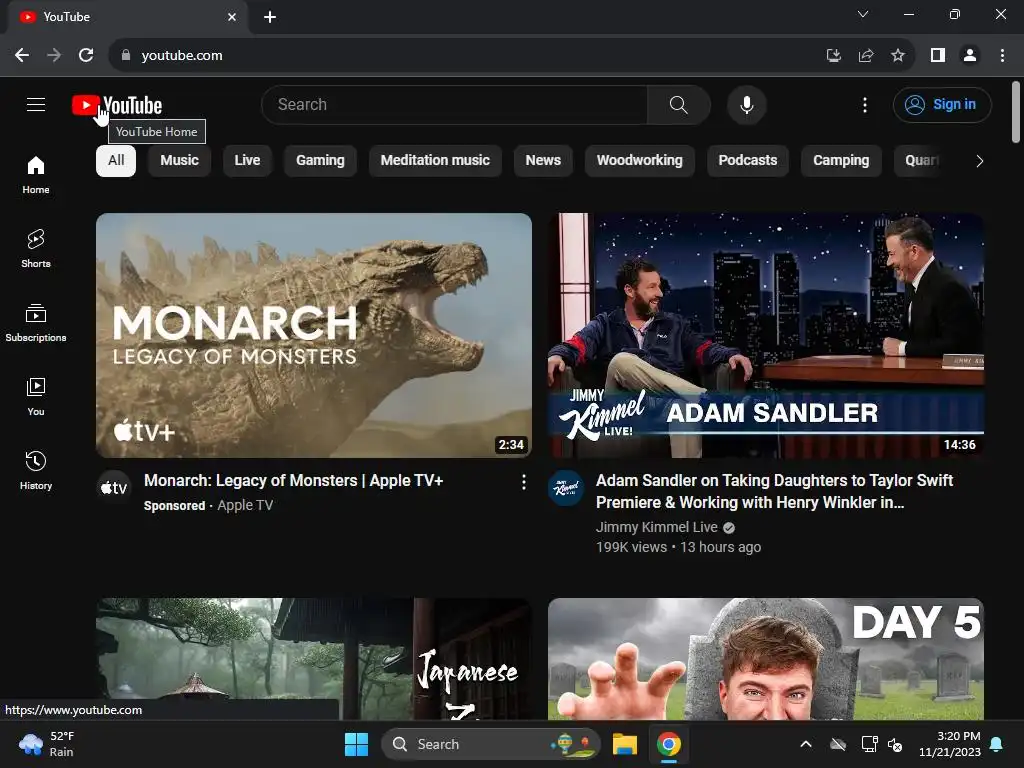1024x768 pixels.
Task: Open YouTube settings three-dot menu
Action: click(x=865, y=104)
